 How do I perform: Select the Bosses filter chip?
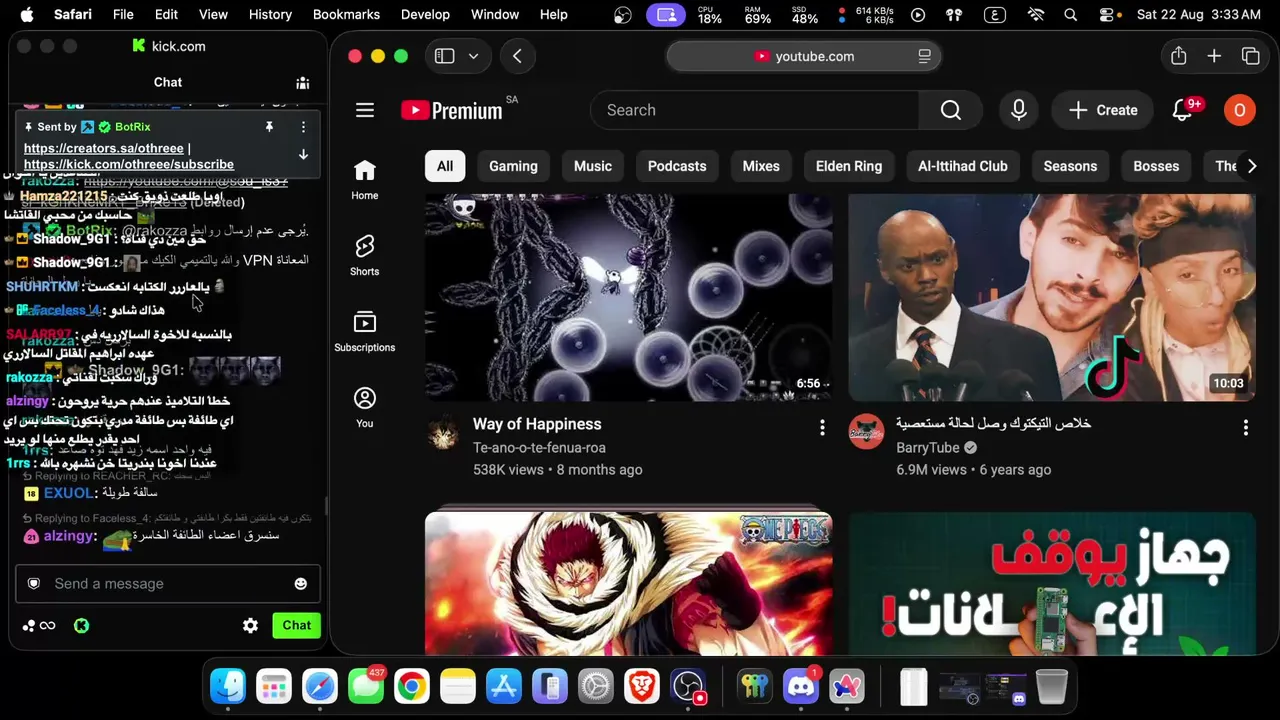click(1156, 166)
